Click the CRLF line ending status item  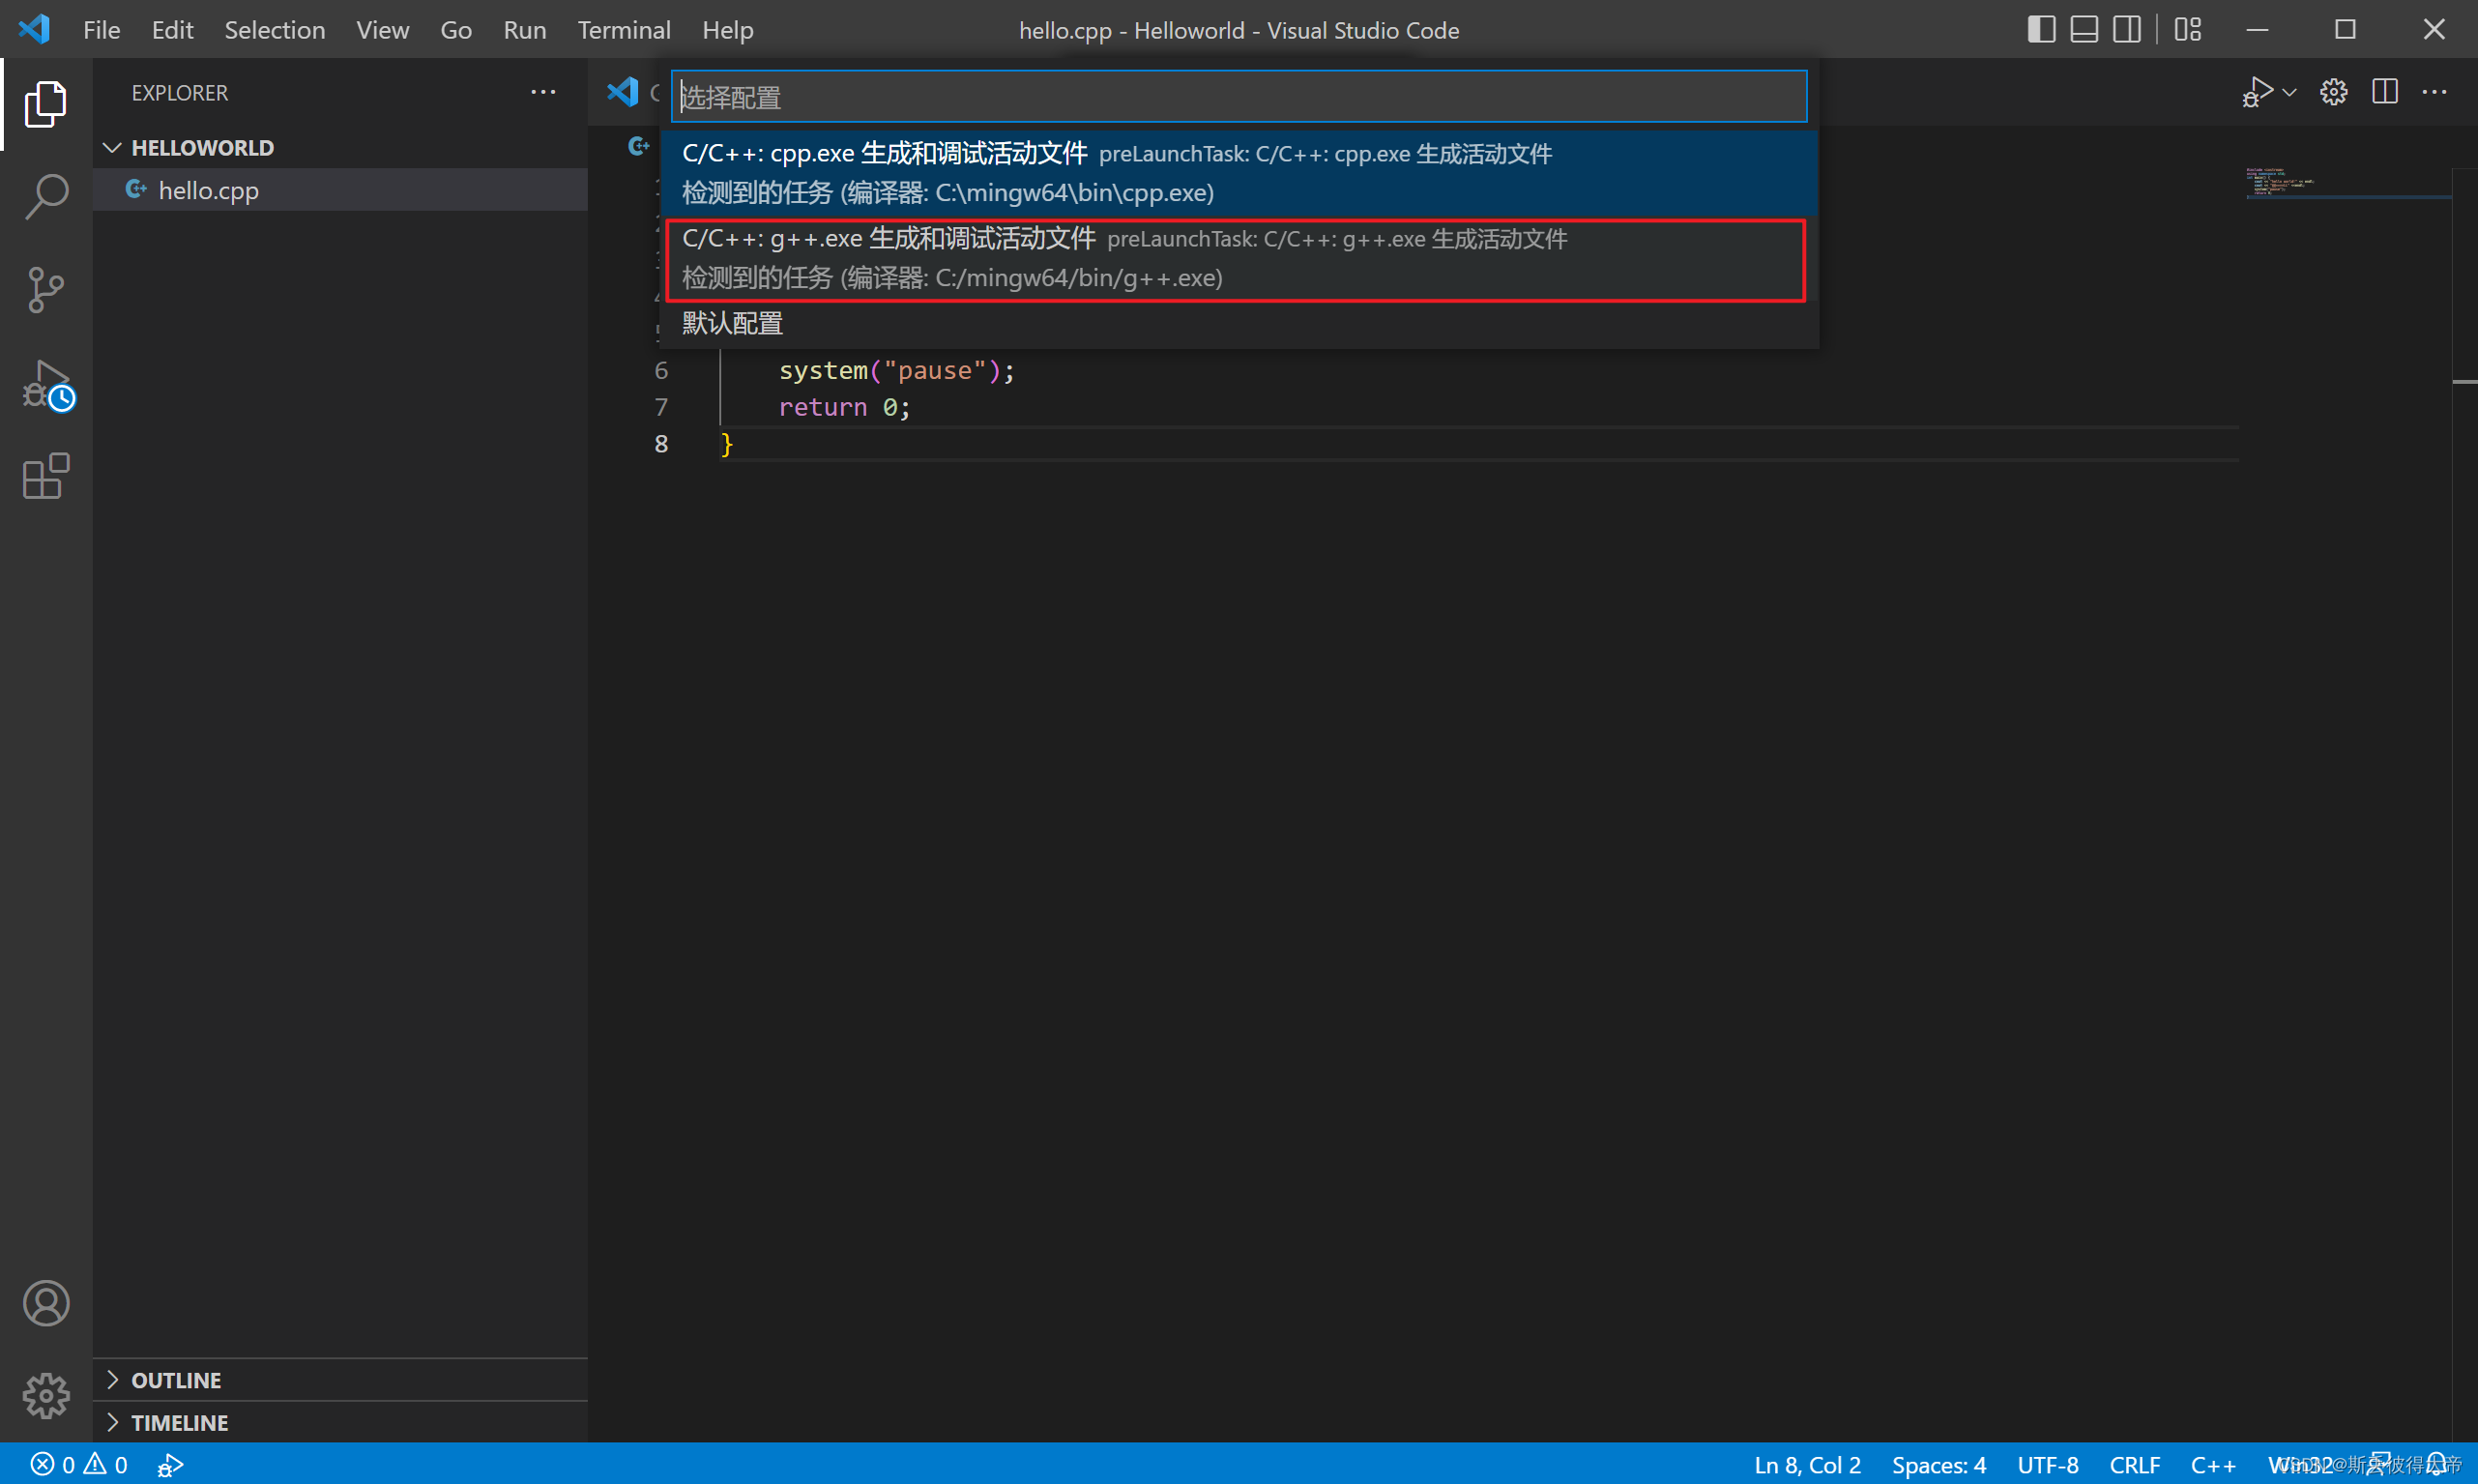[2134, 1464]
